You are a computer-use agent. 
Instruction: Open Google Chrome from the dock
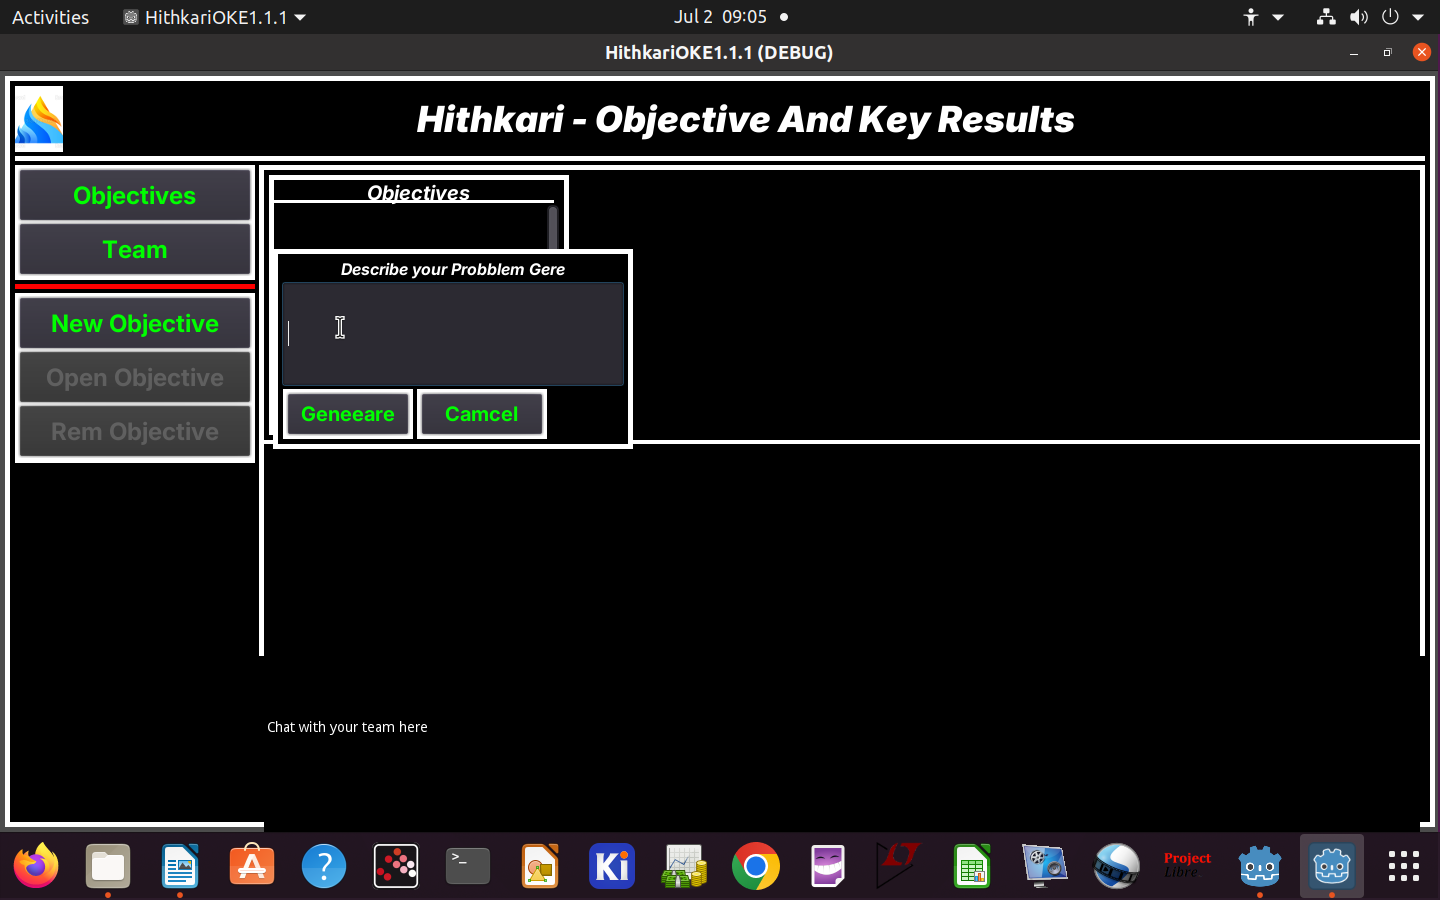(756, 866)
